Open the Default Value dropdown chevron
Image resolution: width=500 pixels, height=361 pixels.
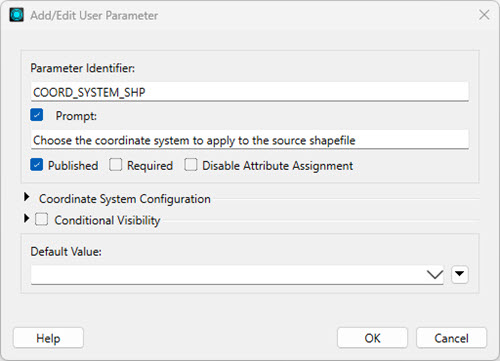pos(435,275)
